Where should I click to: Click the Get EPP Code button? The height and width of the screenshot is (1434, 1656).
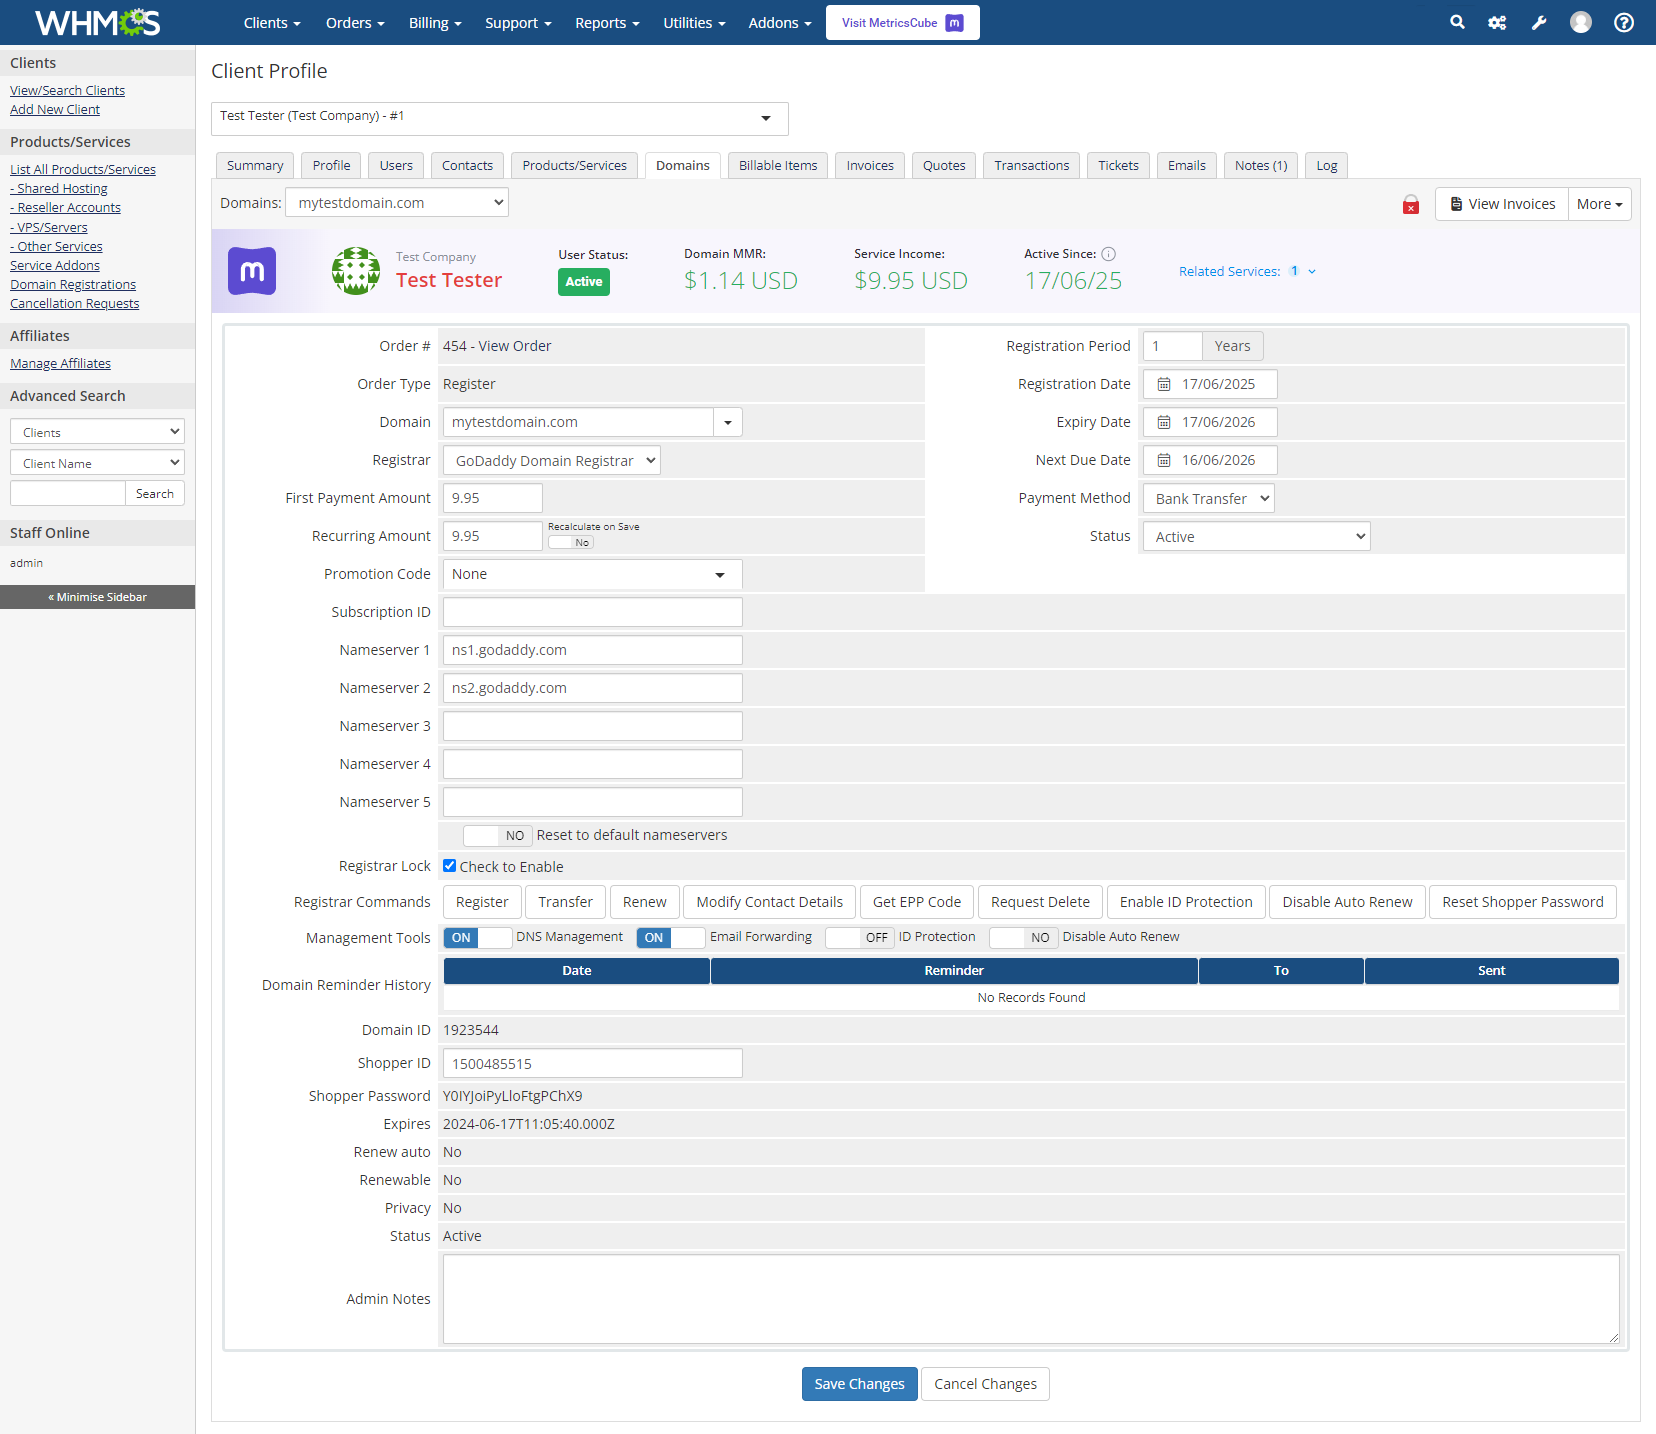916,901
